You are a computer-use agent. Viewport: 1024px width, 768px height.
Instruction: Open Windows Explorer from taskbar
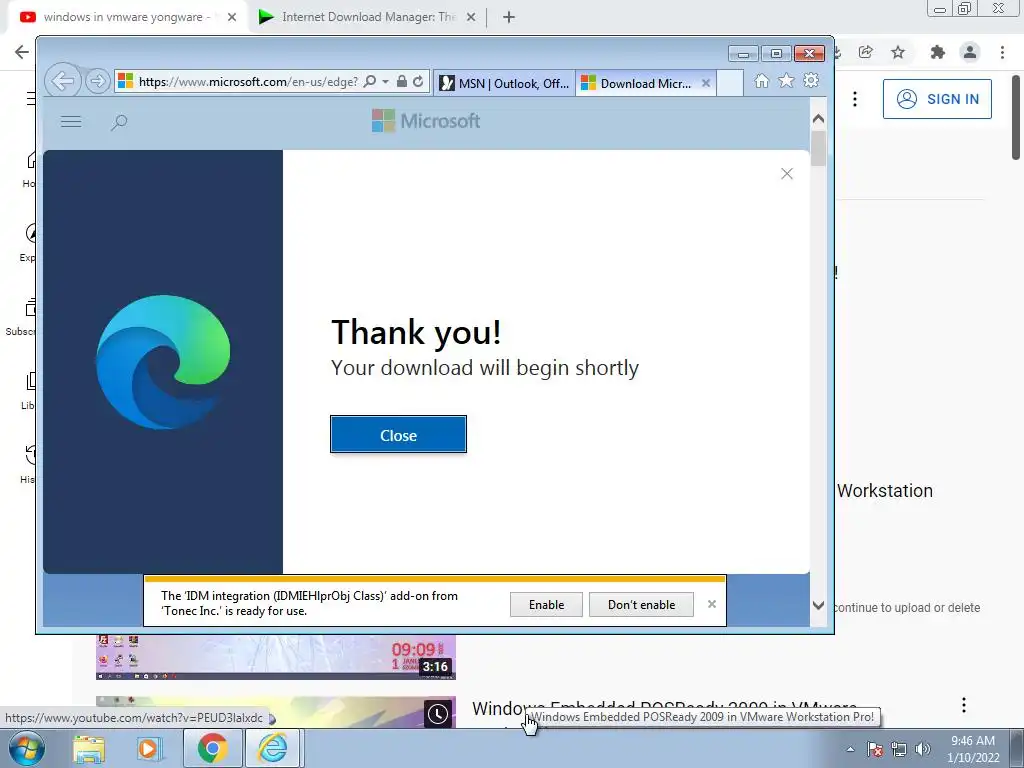click(89, 748)
